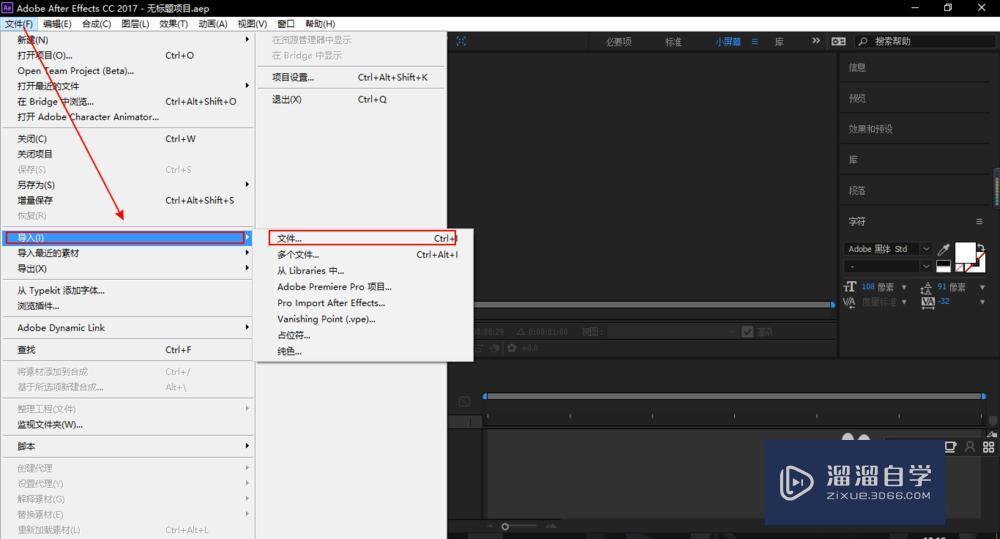Click the swap fill and stroke arrow
Image resolution: width=1000 pixels, height=539 pixels.
(981, 247)
